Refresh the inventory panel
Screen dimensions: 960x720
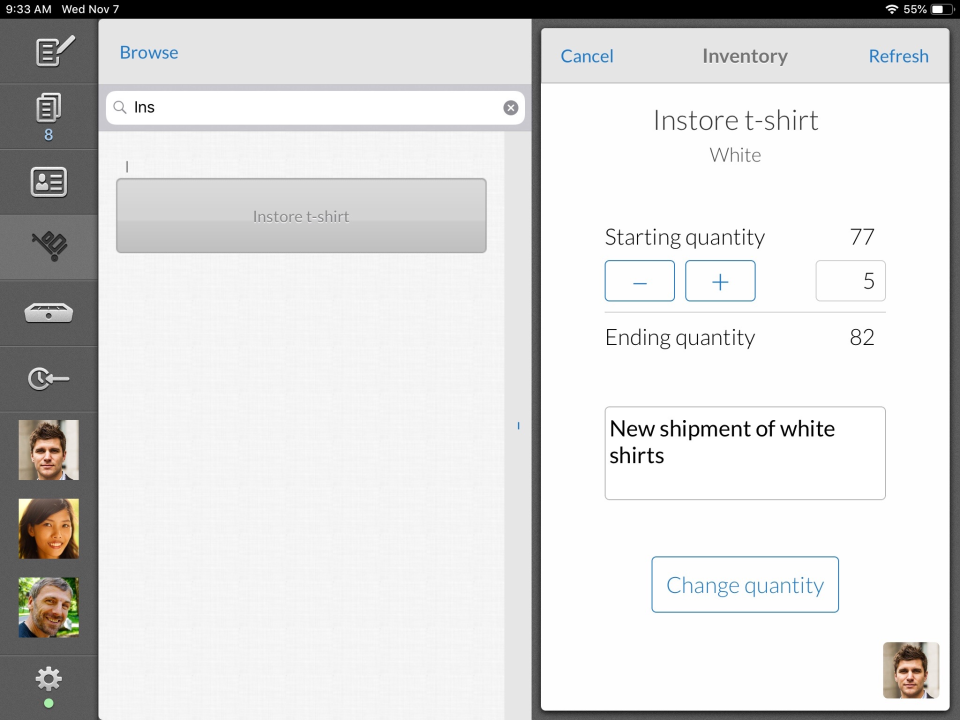point(898,56)
